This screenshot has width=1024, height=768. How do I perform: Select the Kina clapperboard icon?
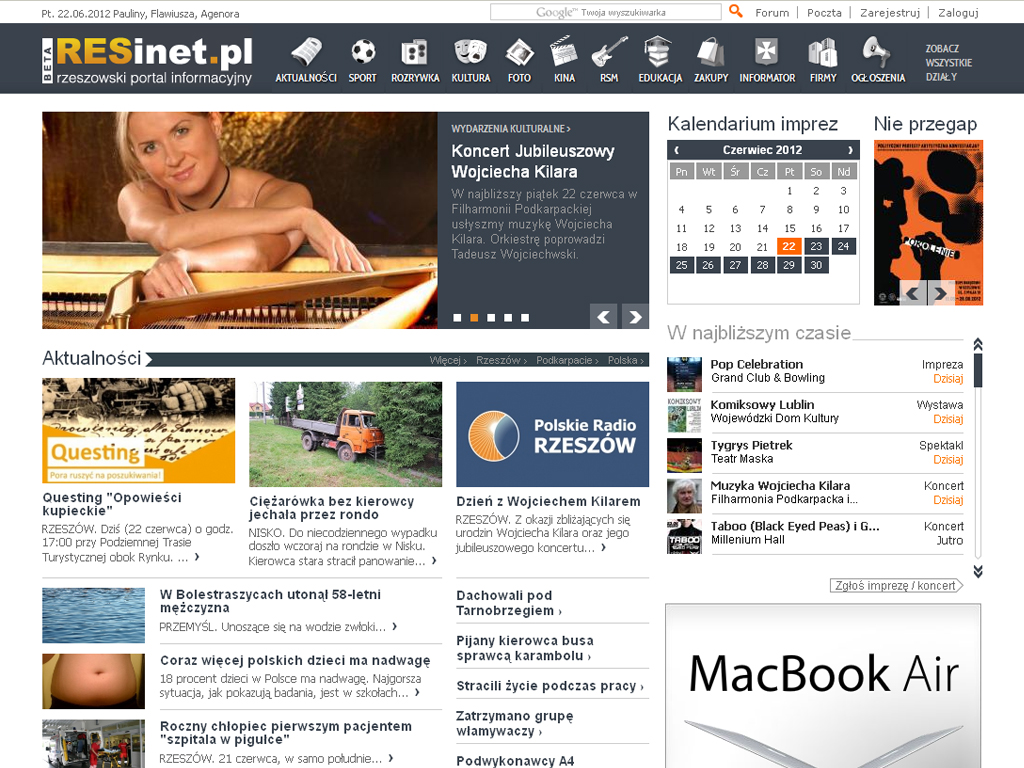tap(564, 52)
